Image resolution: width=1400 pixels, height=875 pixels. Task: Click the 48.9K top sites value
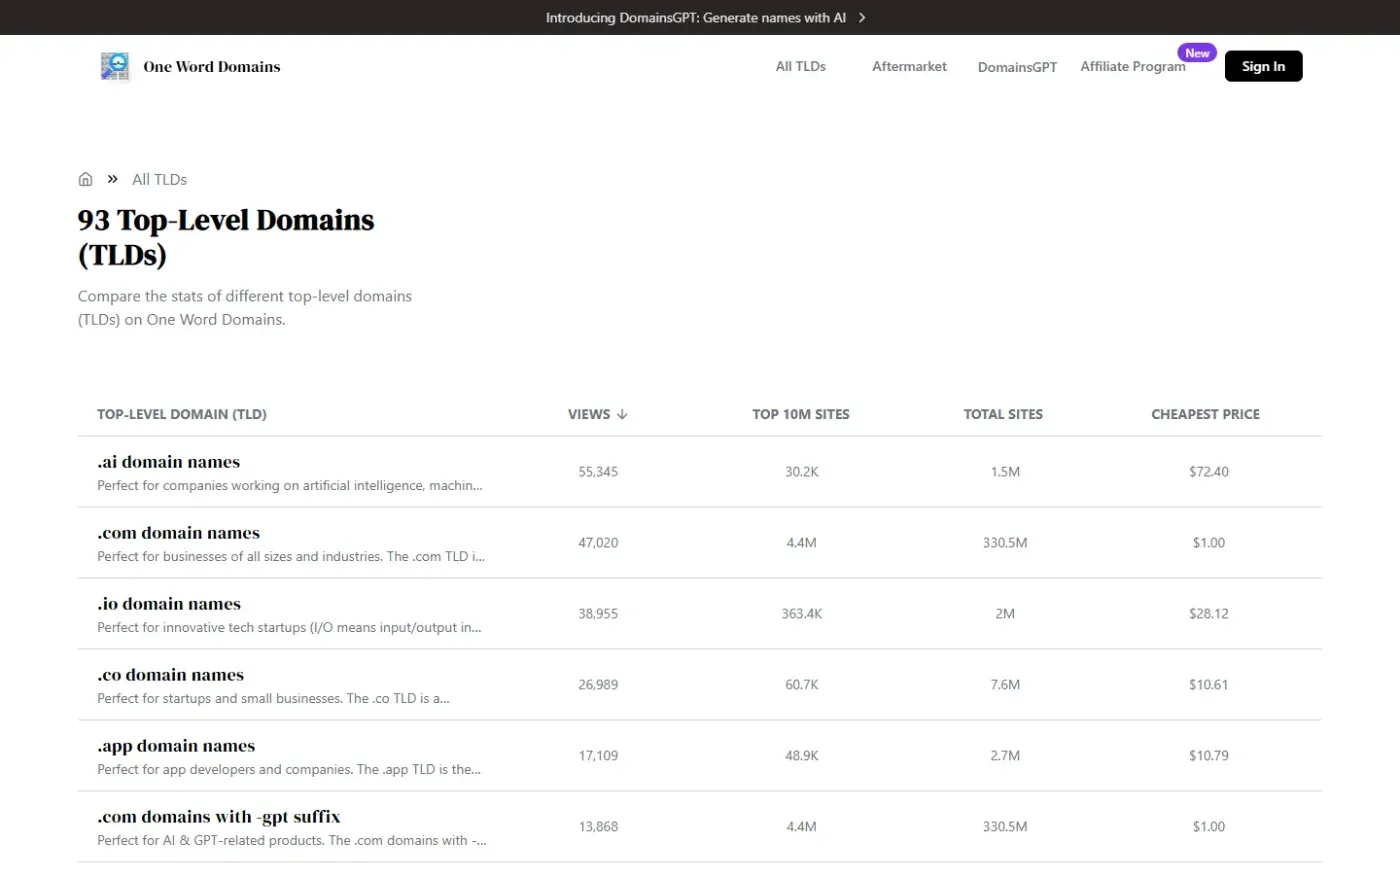click(x=802, y=756)
